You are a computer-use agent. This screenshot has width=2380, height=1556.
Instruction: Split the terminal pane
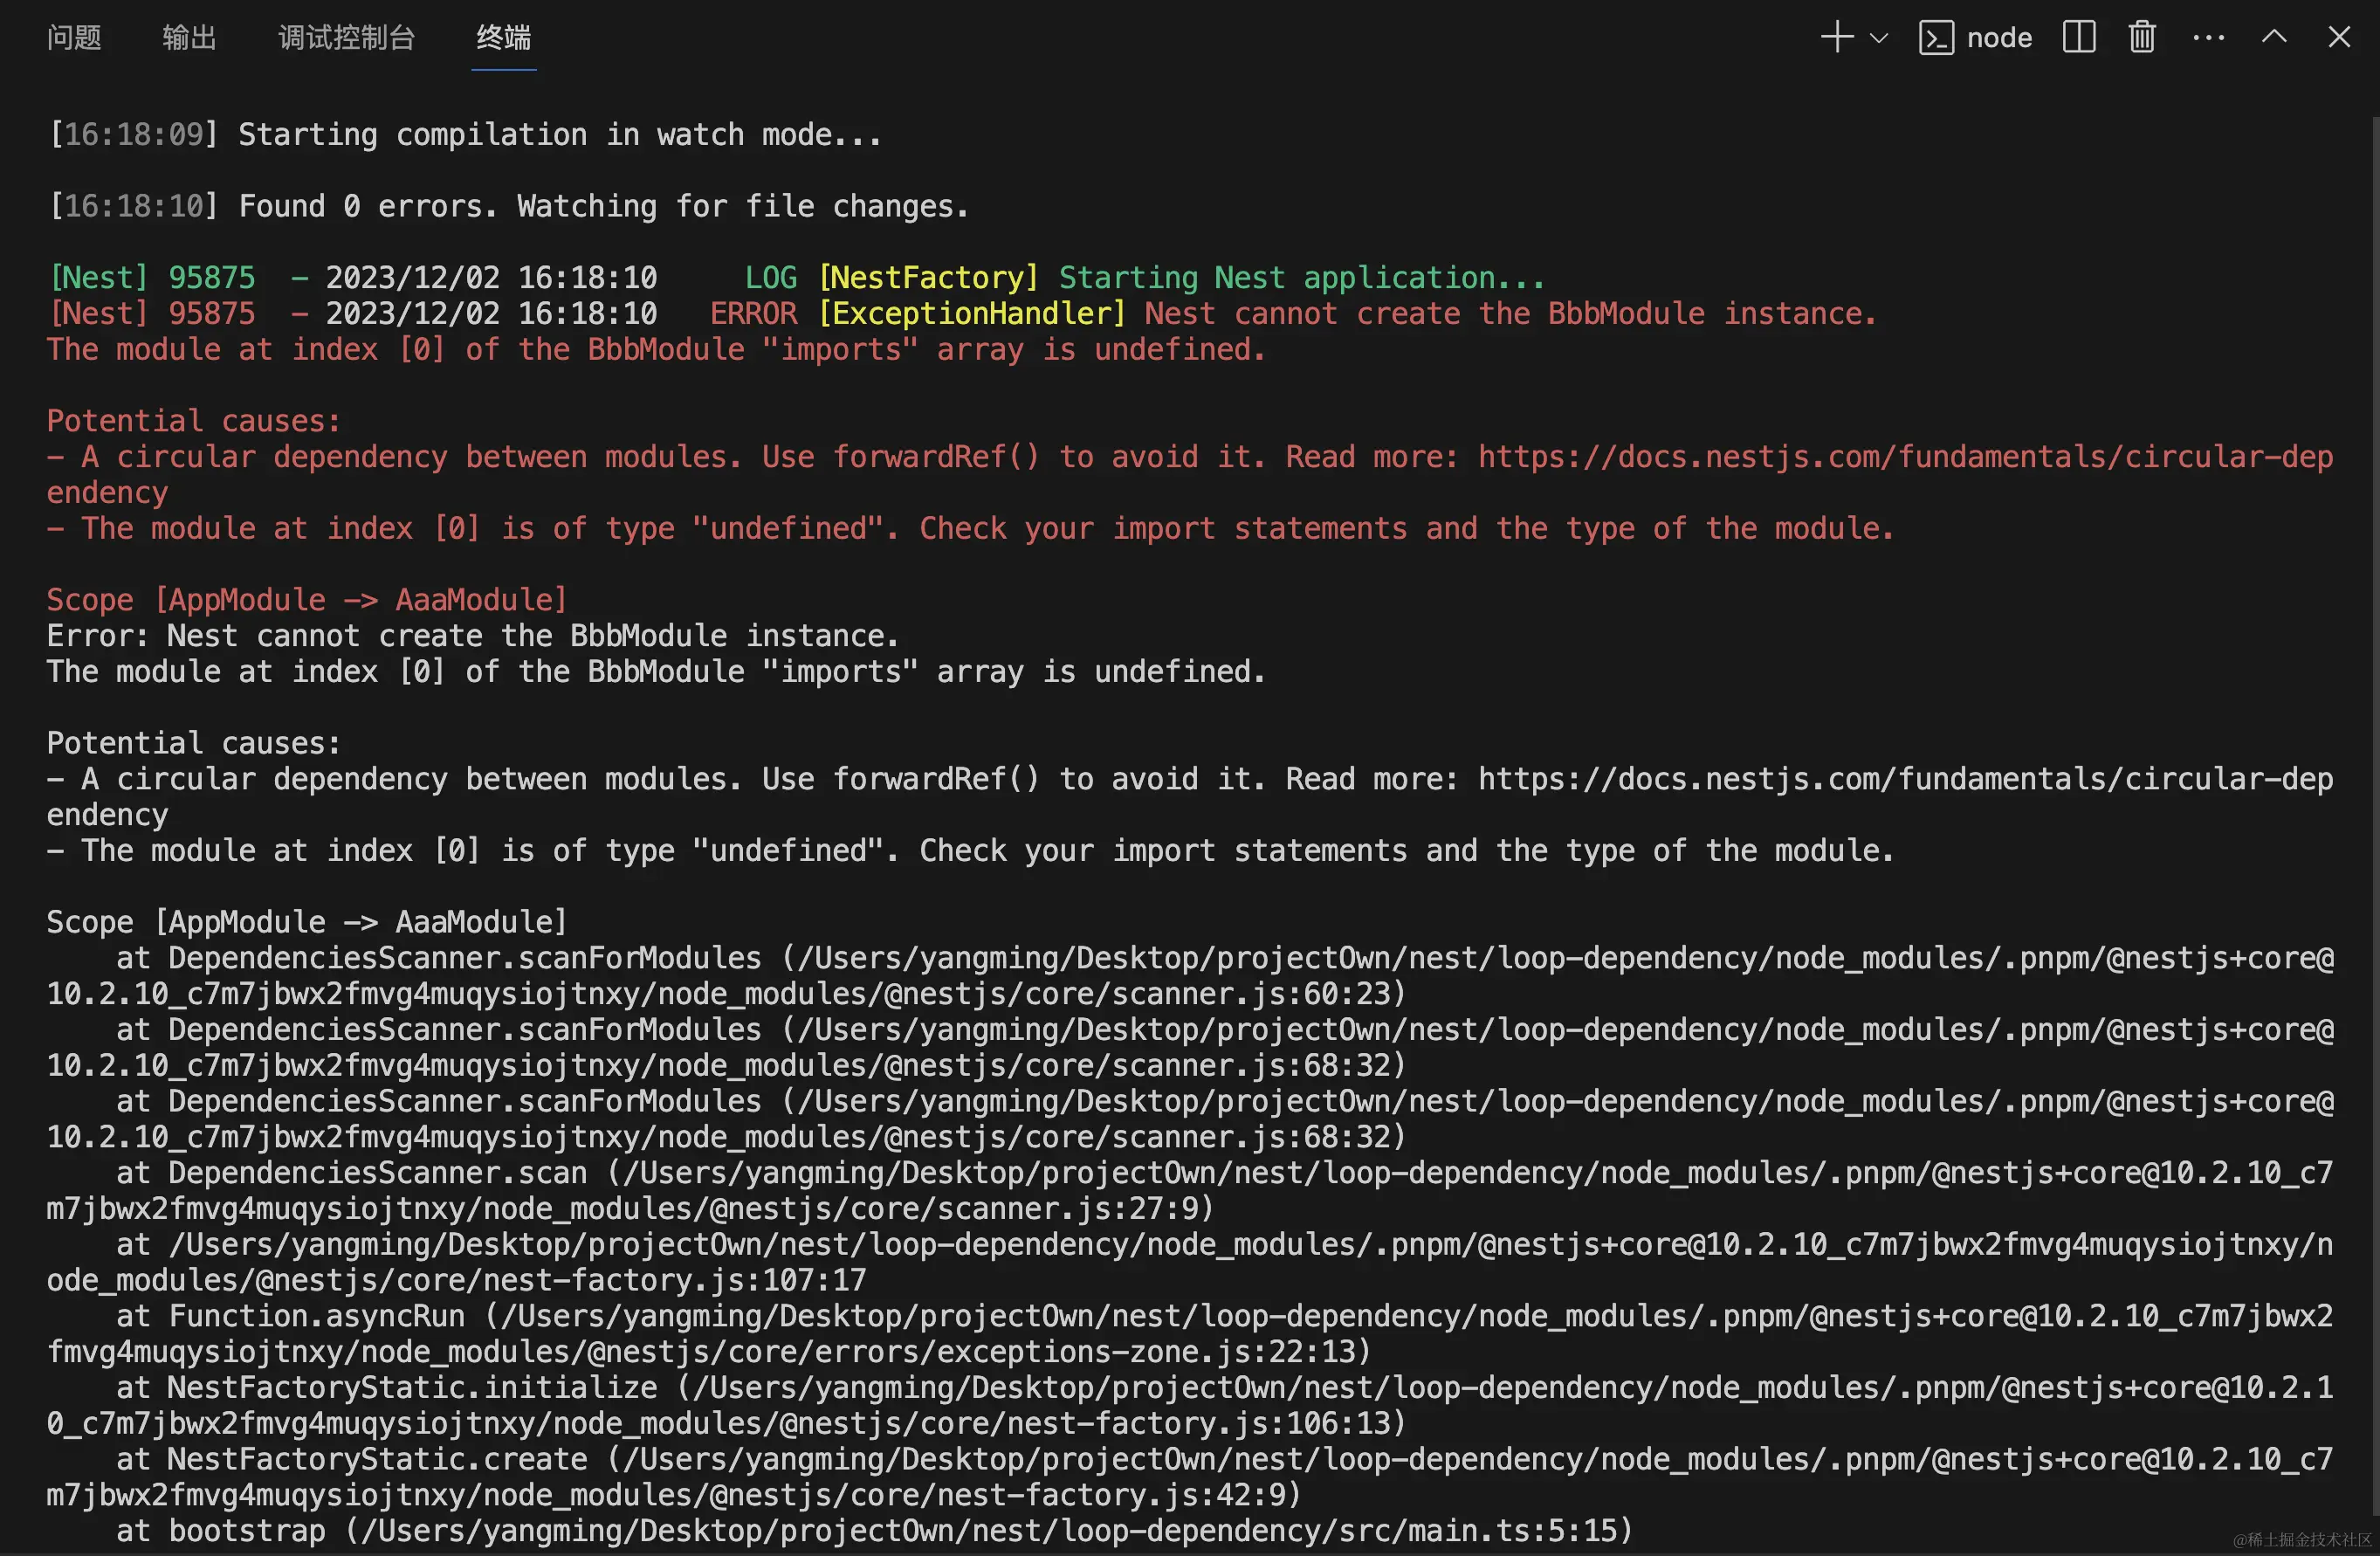click(x=2079, y=38)
